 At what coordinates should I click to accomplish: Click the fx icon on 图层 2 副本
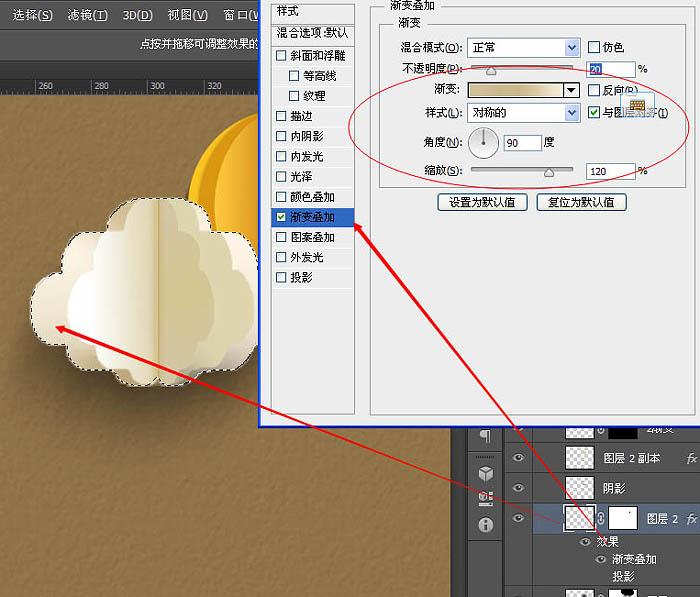point(692,458)
